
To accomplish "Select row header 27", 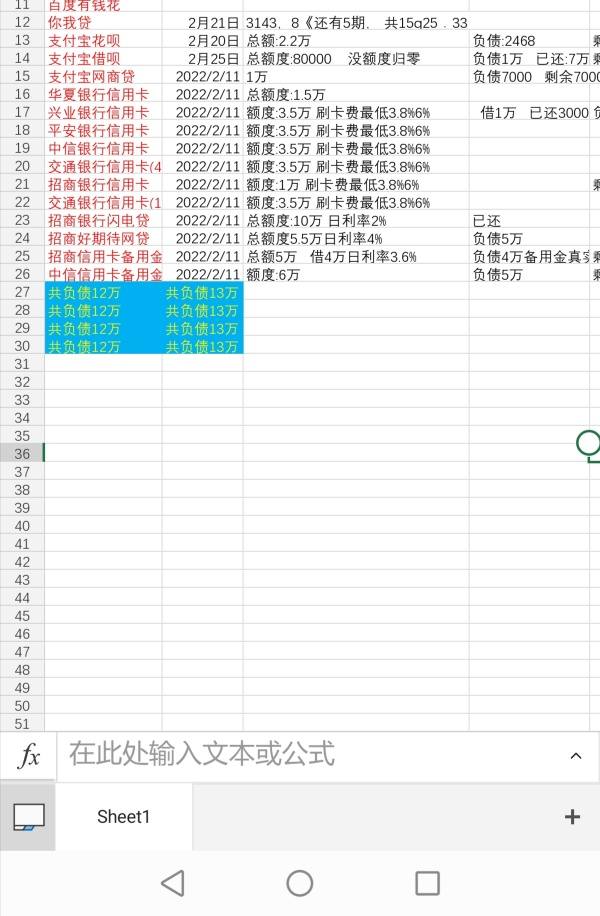I will (22, 292).
